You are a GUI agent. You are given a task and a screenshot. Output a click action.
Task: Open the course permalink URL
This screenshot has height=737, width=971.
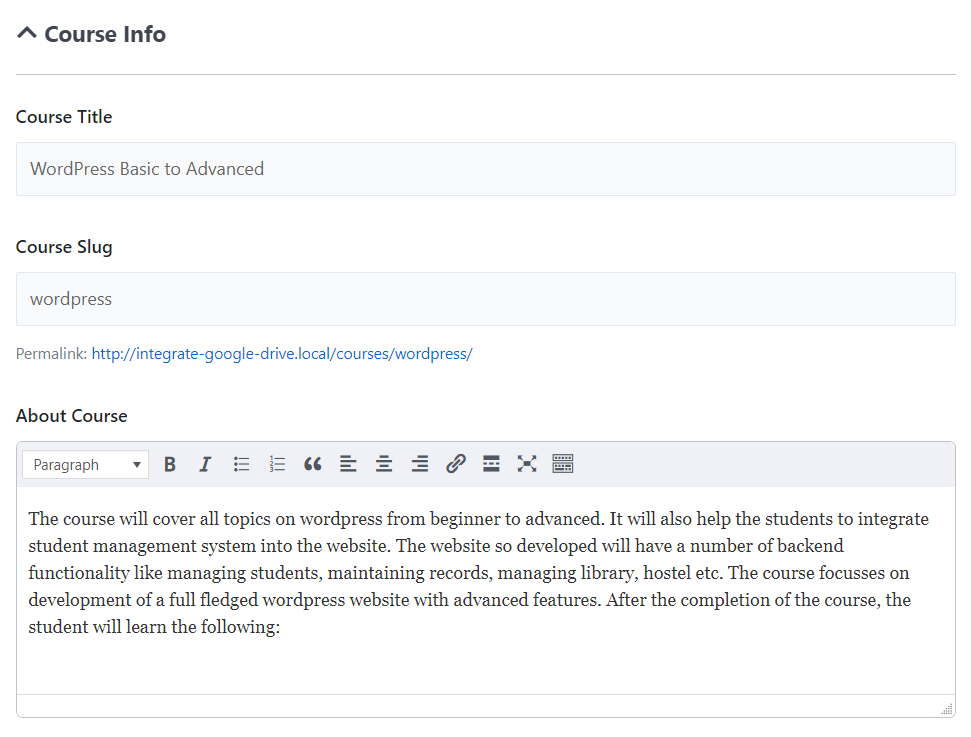click(282, 354)
